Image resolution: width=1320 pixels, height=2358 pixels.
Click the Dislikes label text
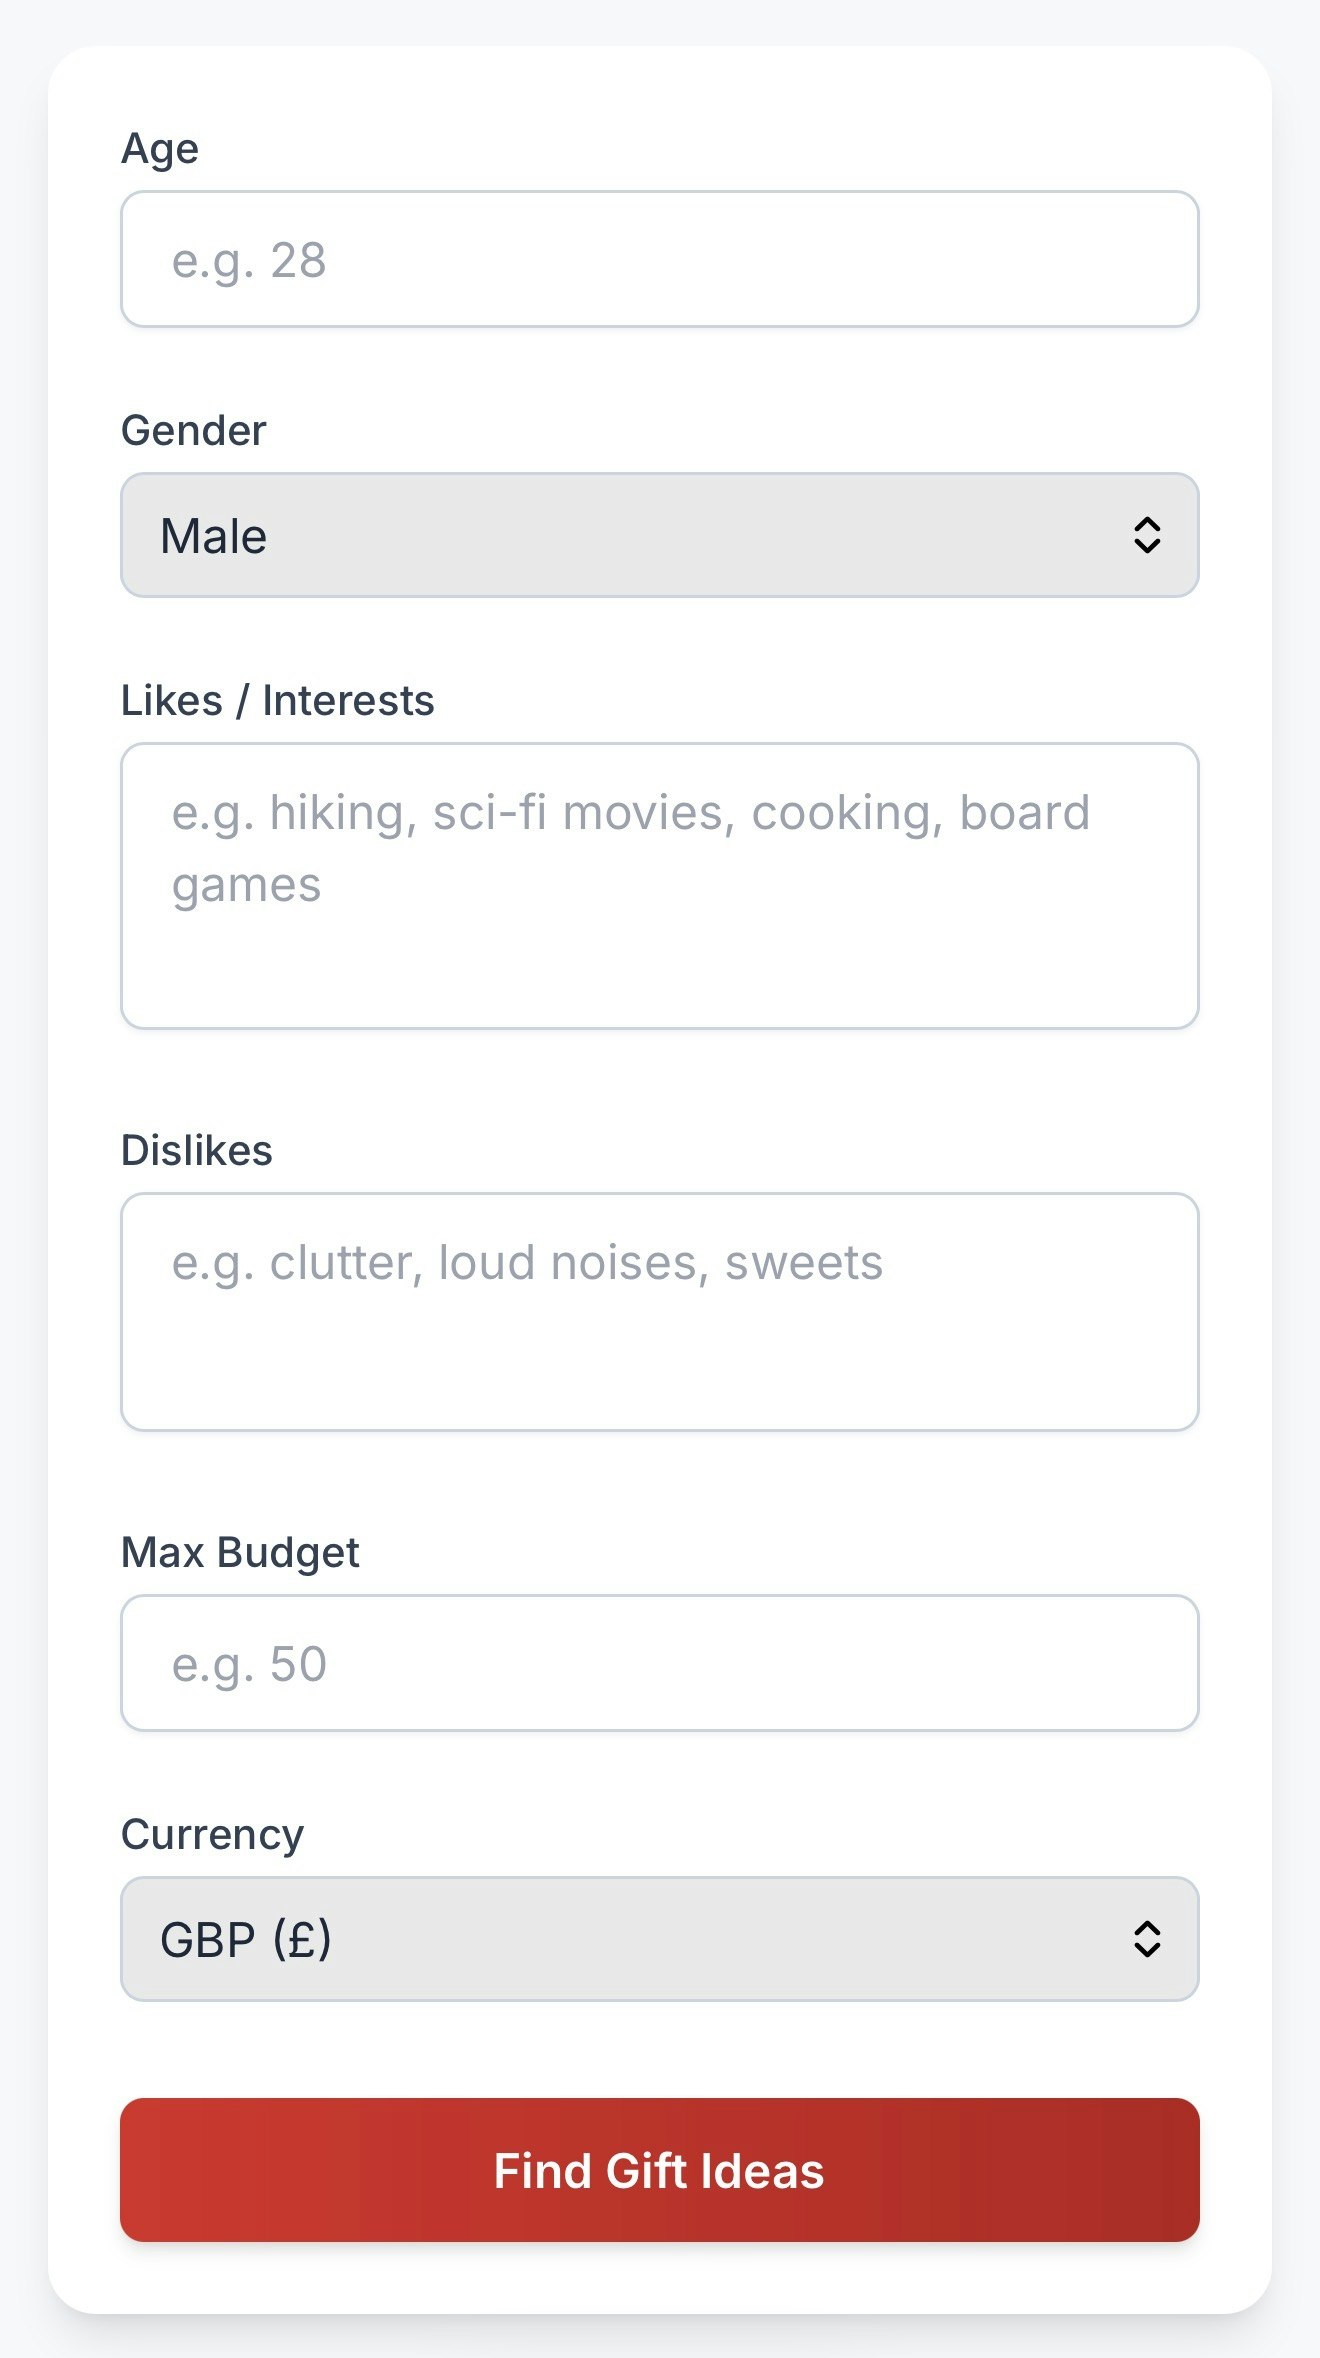point(196,1150)
